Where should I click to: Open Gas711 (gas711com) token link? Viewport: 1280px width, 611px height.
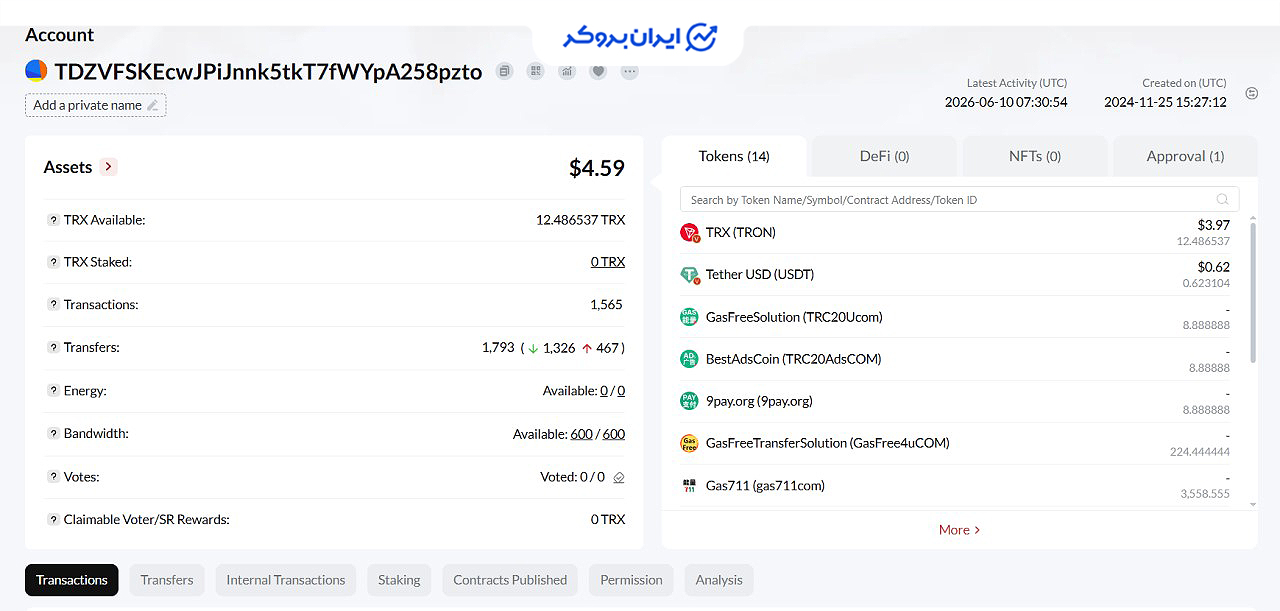point(766,486)
